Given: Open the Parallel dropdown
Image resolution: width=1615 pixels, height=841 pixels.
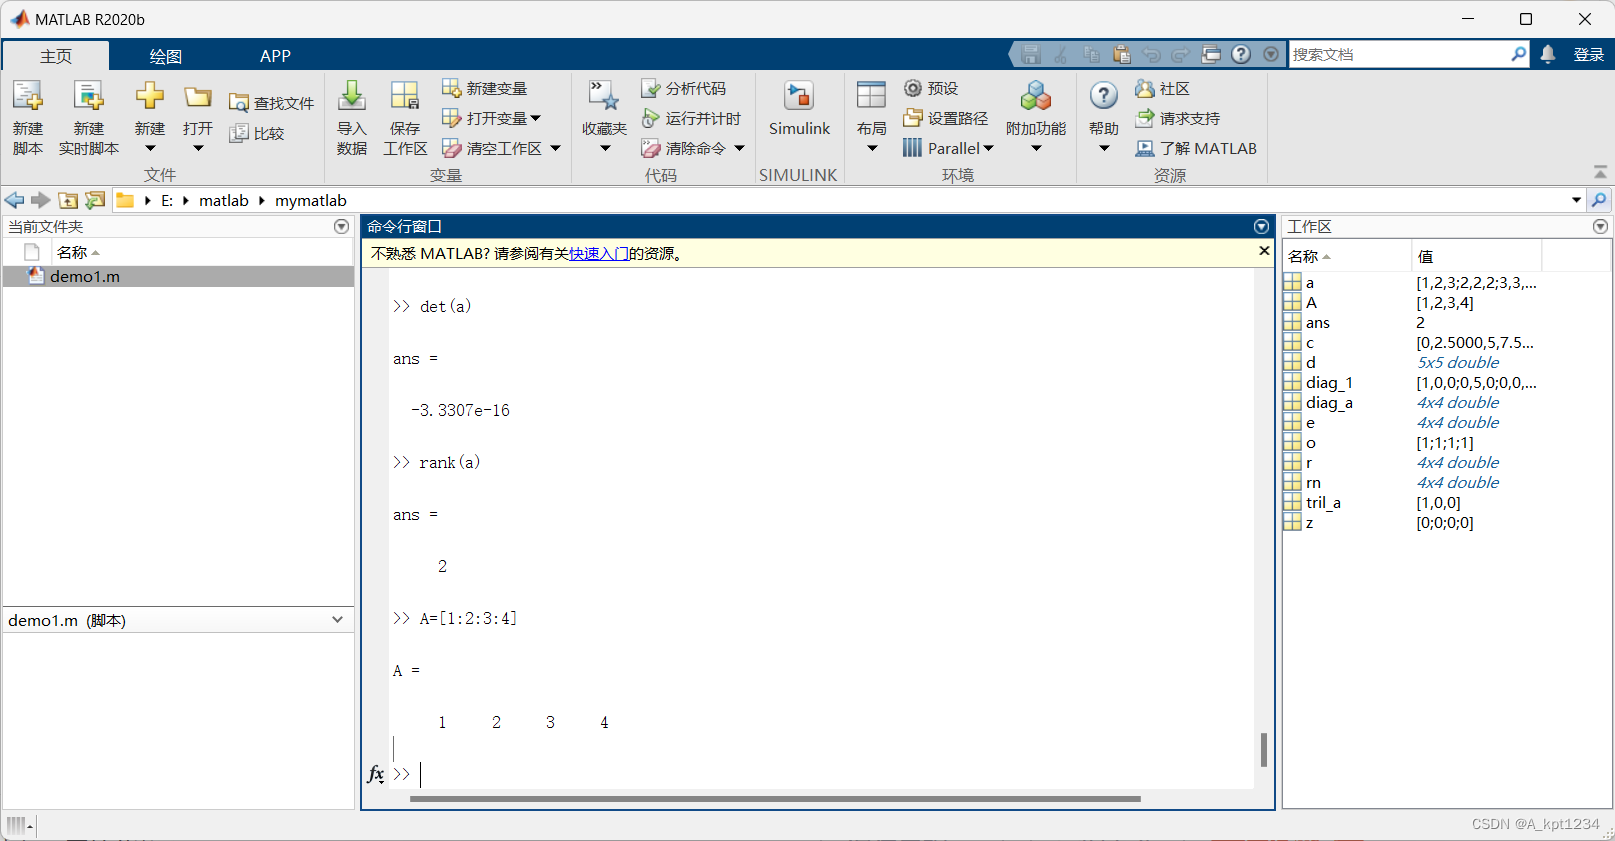Looking at the screenshot, I should point(948,148).
